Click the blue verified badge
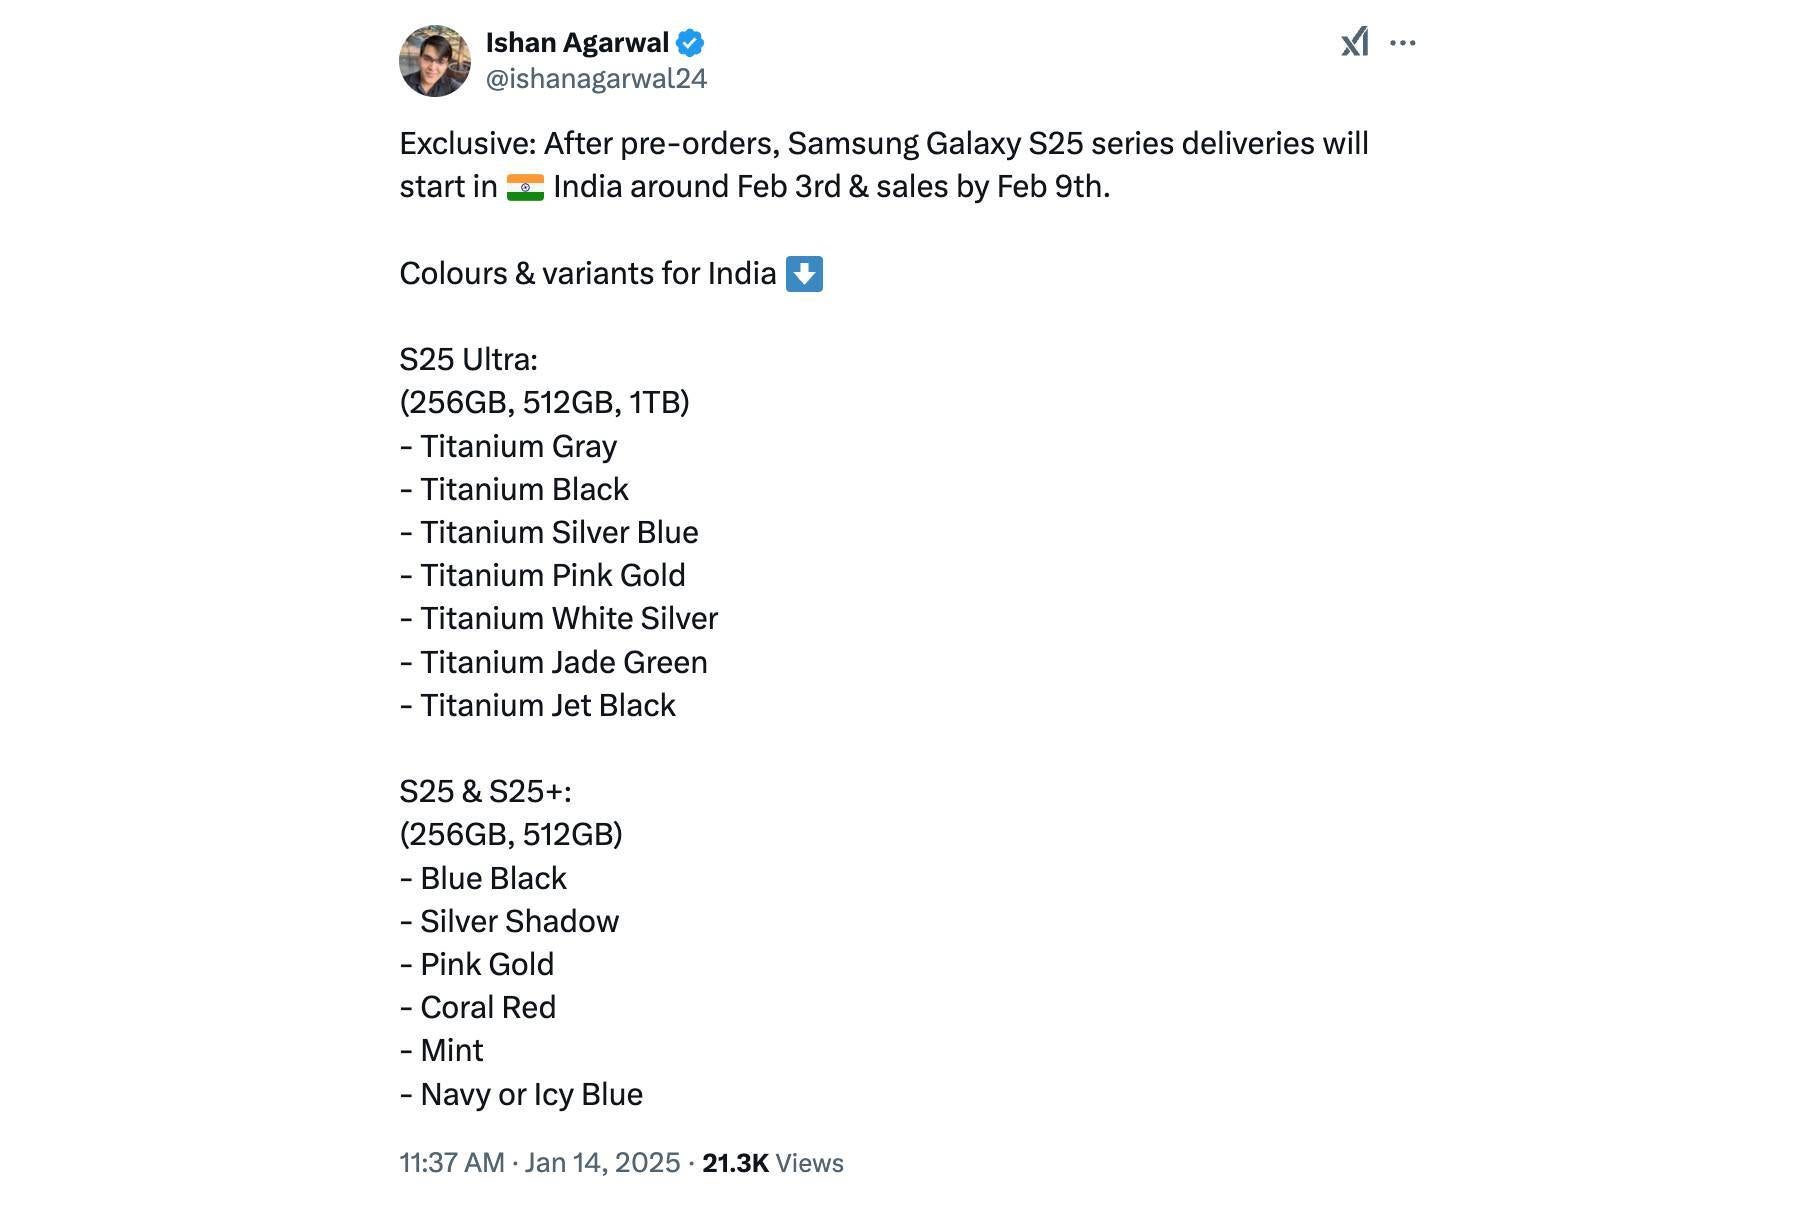 pos(690,43)
